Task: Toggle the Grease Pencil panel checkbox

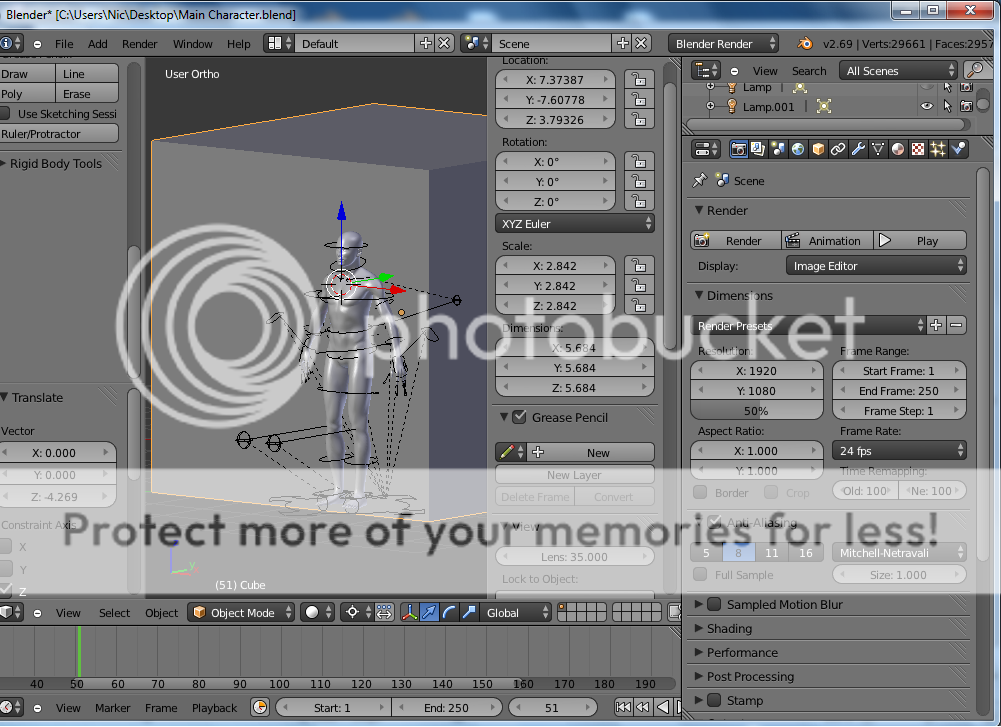Action: (x=517, y=417)
